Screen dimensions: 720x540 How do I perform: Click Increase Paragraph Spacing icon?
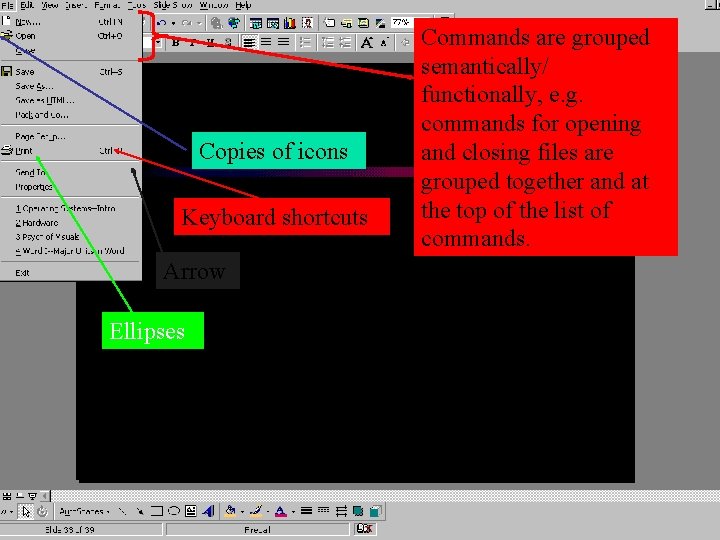[327, 43]
